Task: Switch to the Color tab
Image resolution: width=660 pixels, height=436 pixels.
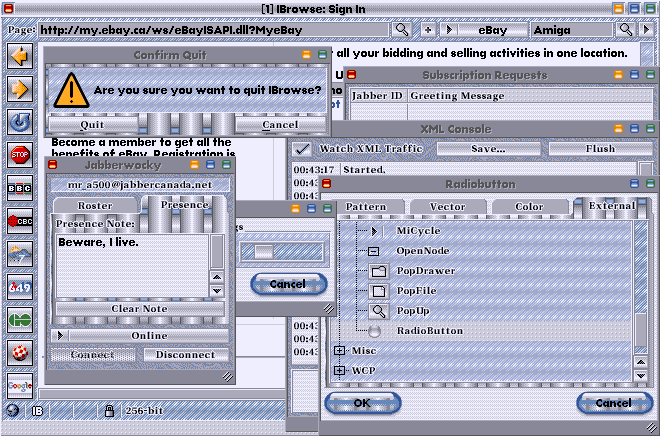Action: 529,206
